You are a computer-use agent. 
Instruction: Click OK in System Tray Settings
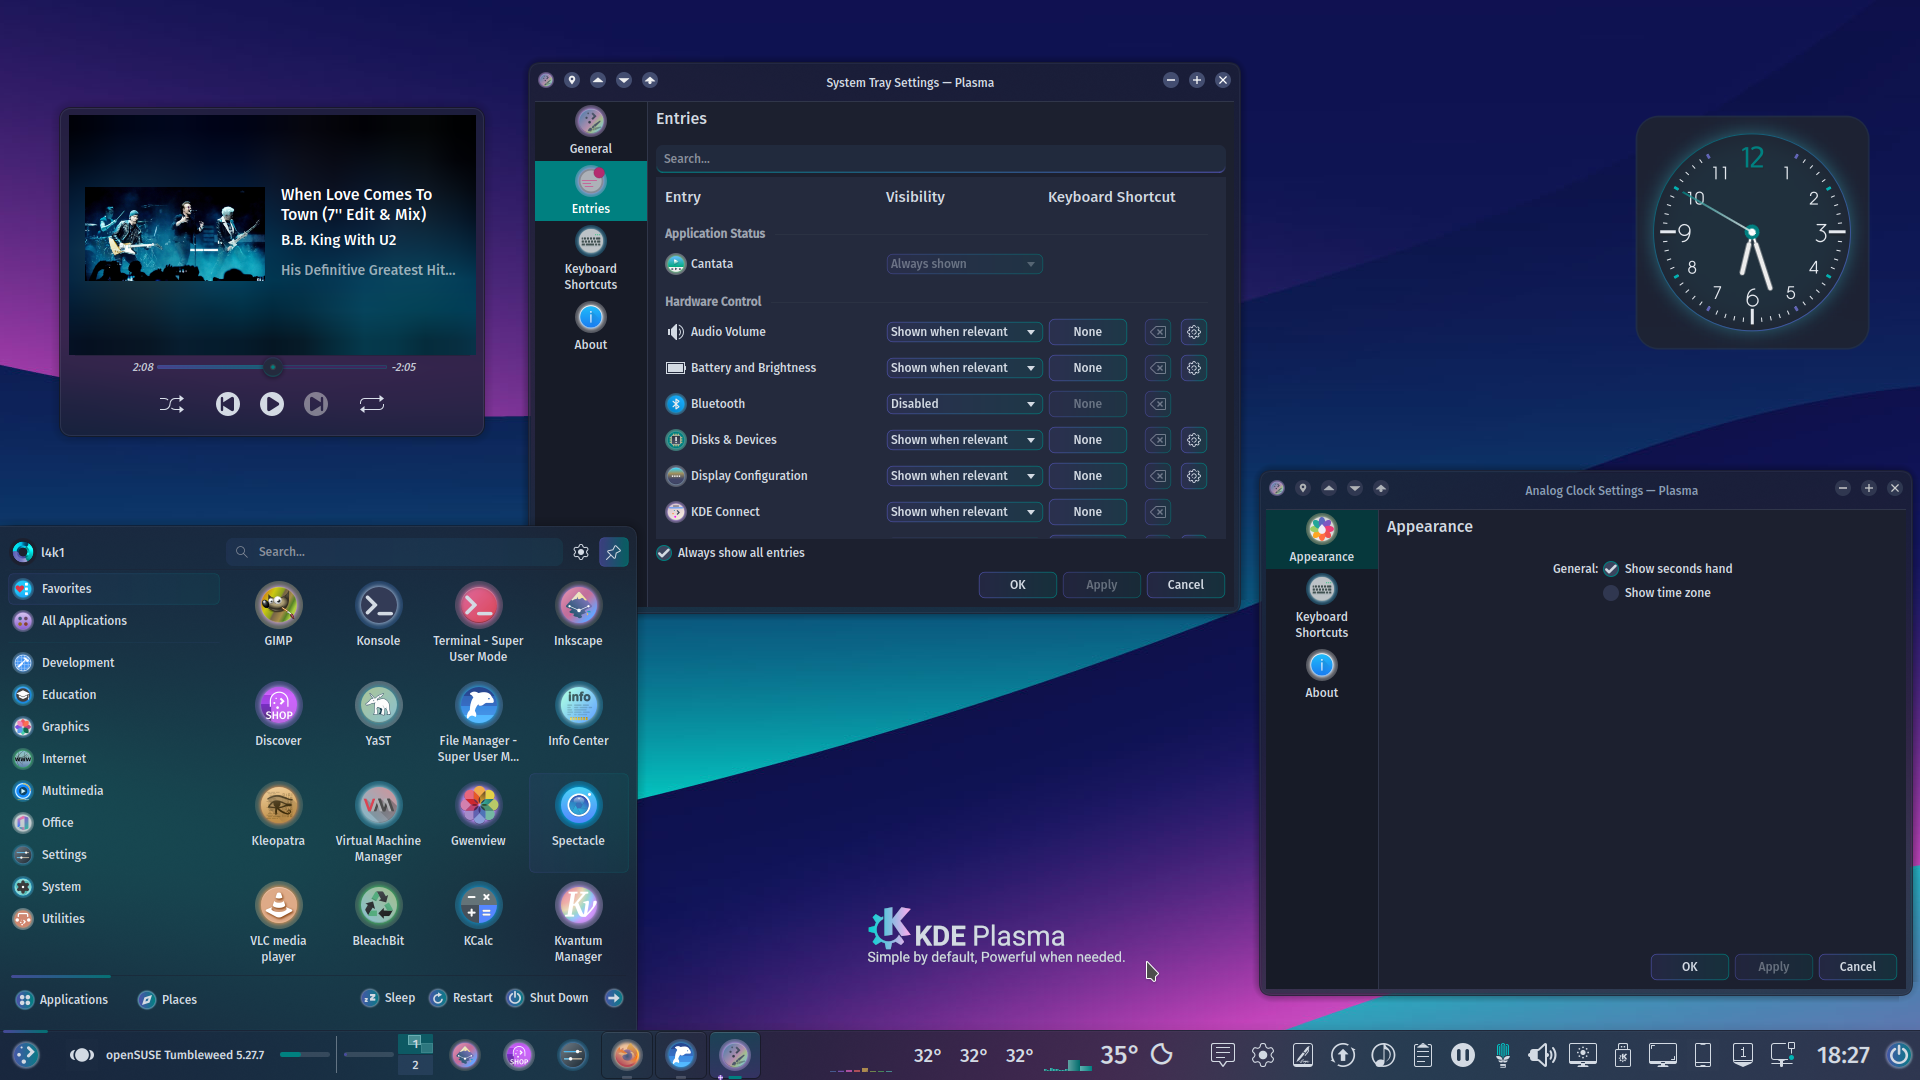tap(1017, 585)
